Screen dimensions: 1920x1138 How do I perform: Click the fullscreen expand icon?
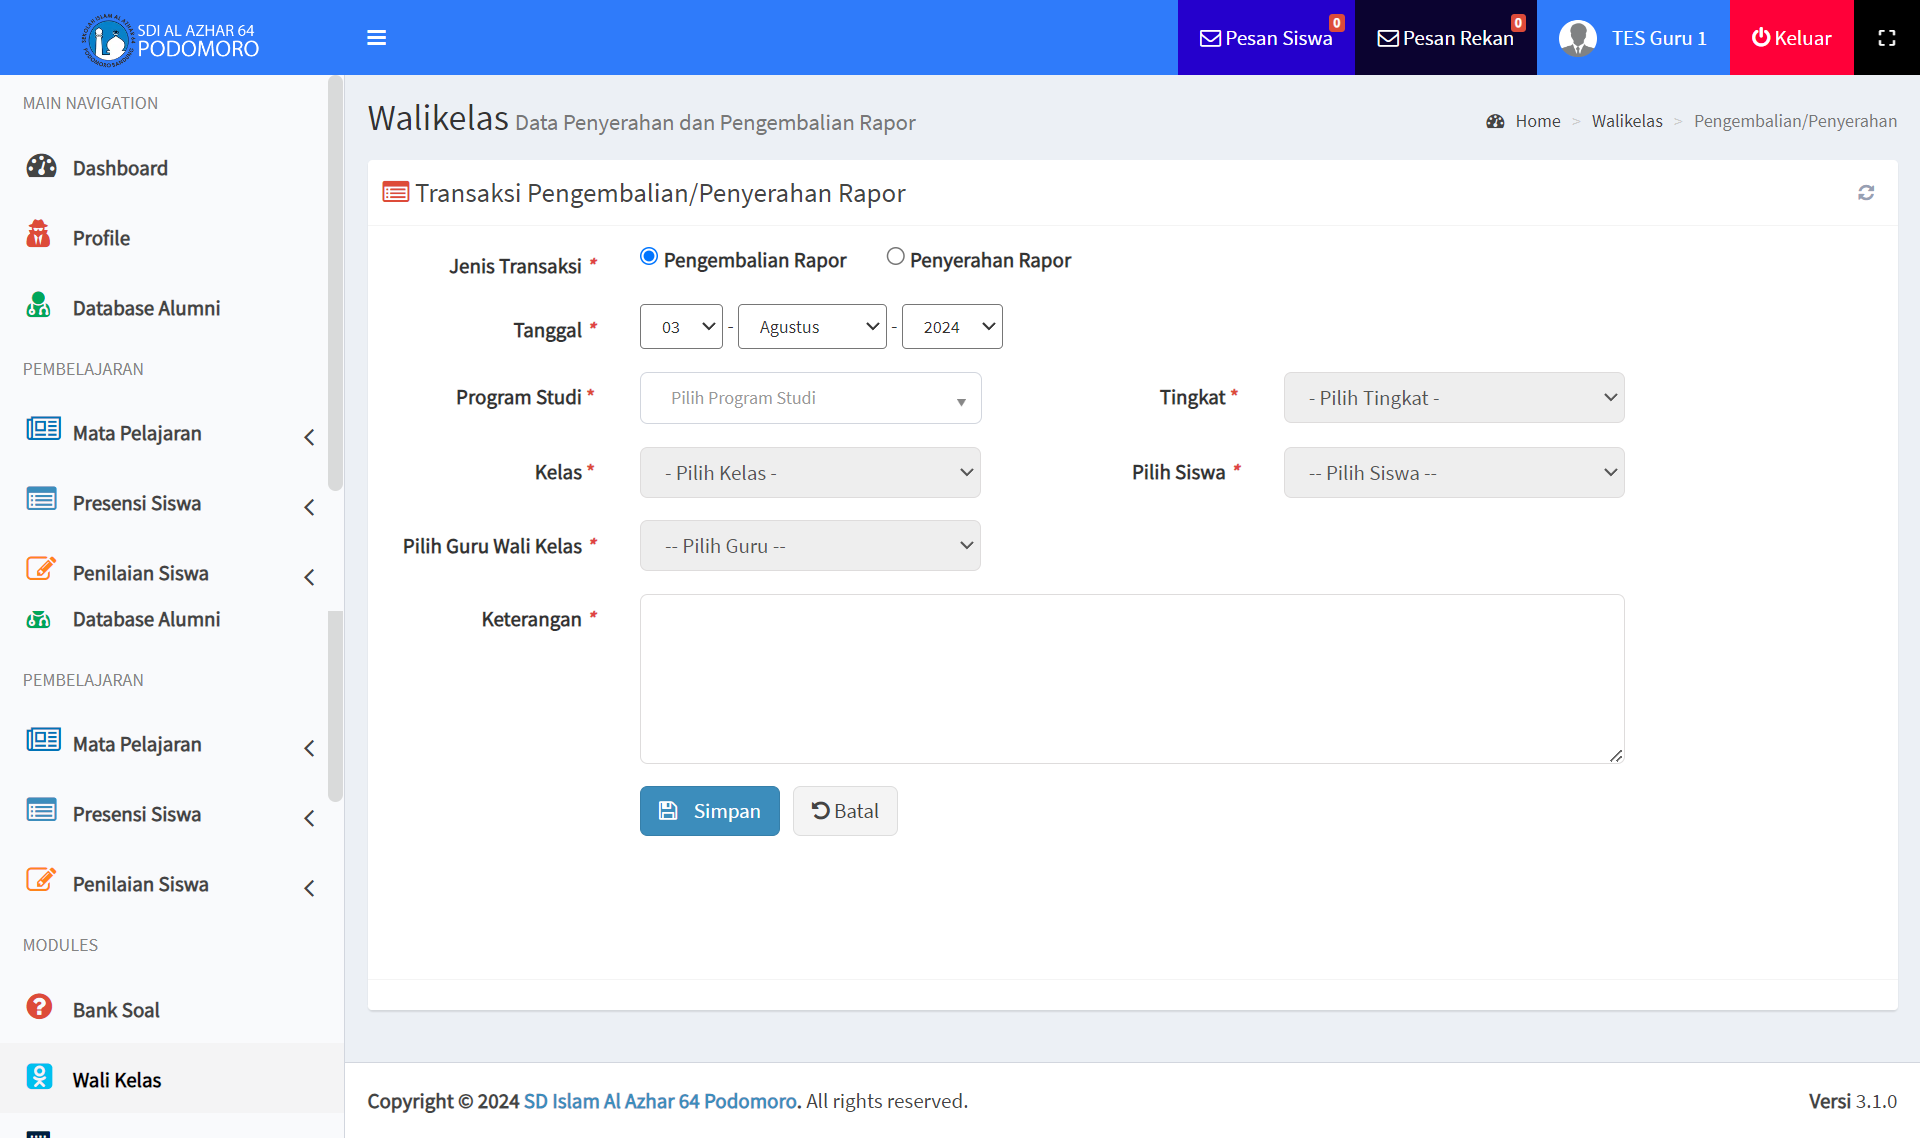click(x=1886, y=38)
